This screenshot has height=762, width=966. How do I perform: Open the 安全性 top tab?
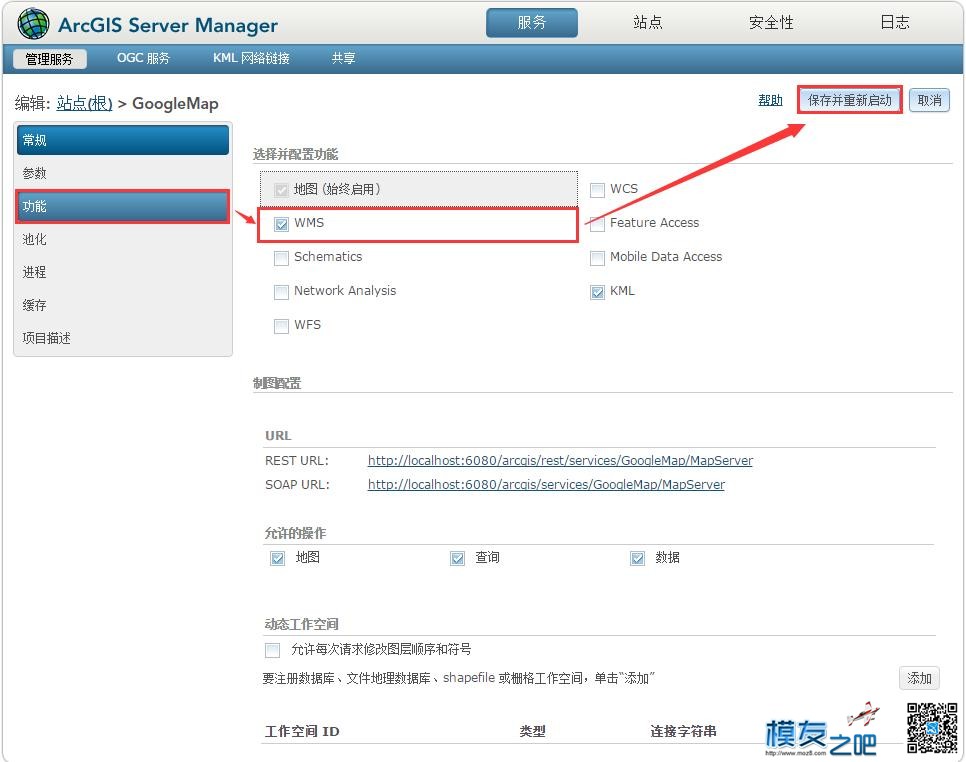point(771,23)
